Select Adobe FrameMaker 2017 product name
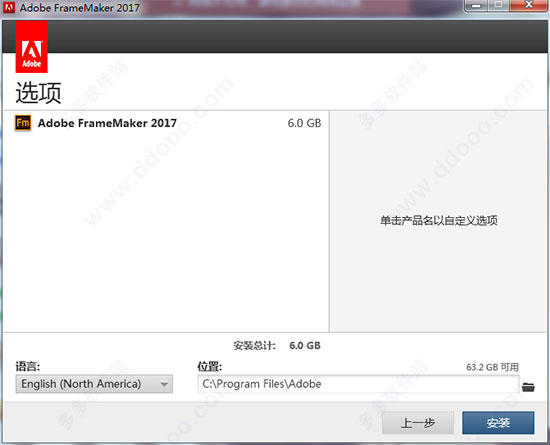This screenshot has width=550, height=445. point(107,123)
